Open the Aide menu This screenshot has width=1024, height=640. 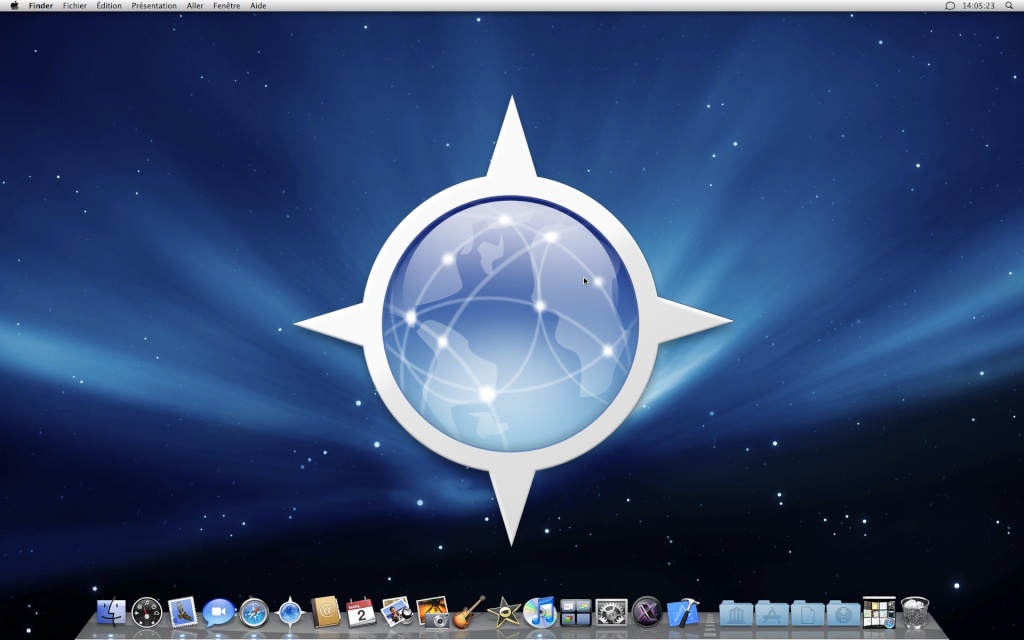click(258, 5)
